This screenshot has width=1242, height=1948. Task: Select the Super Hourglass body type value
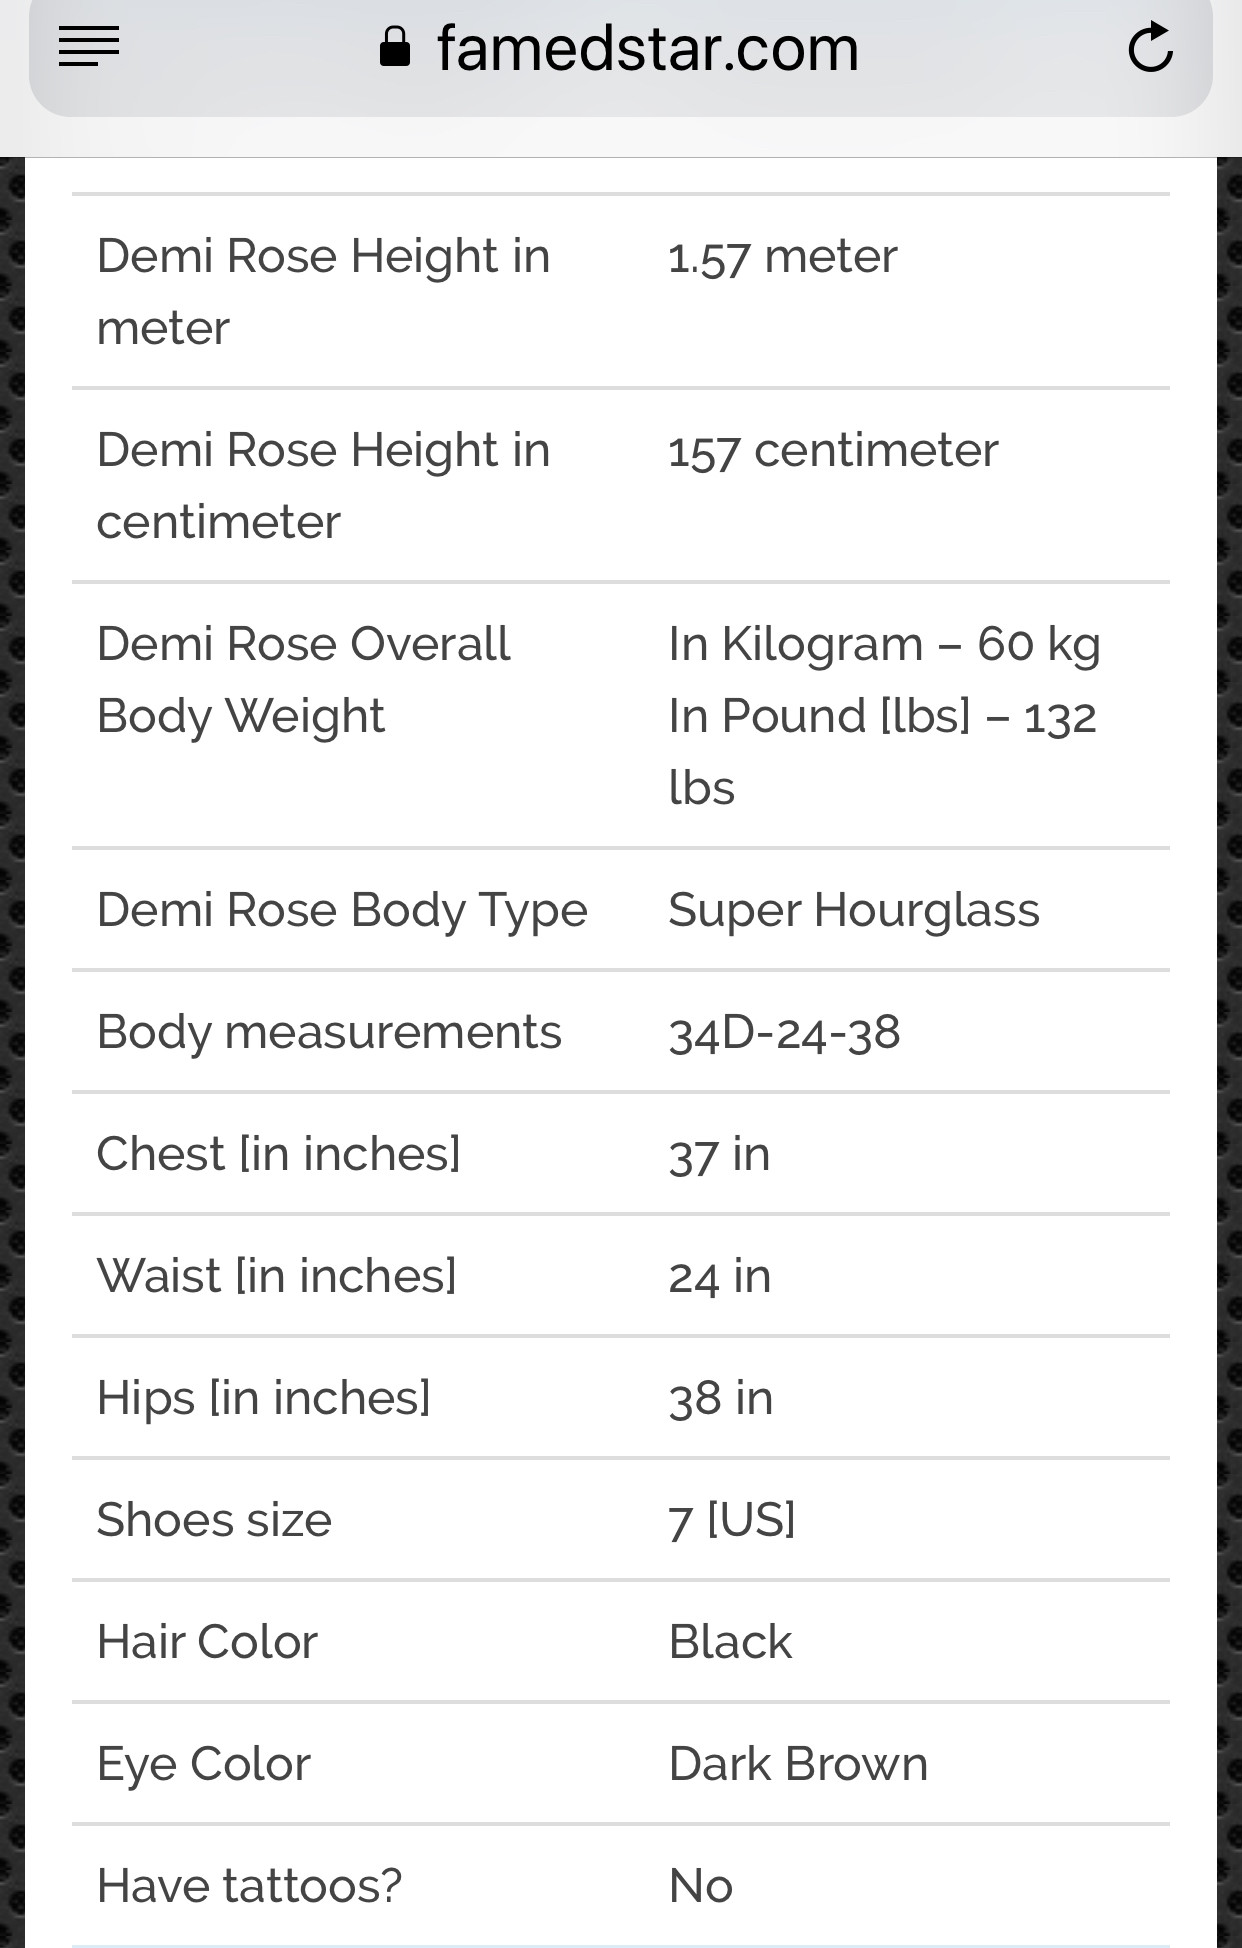854,911
